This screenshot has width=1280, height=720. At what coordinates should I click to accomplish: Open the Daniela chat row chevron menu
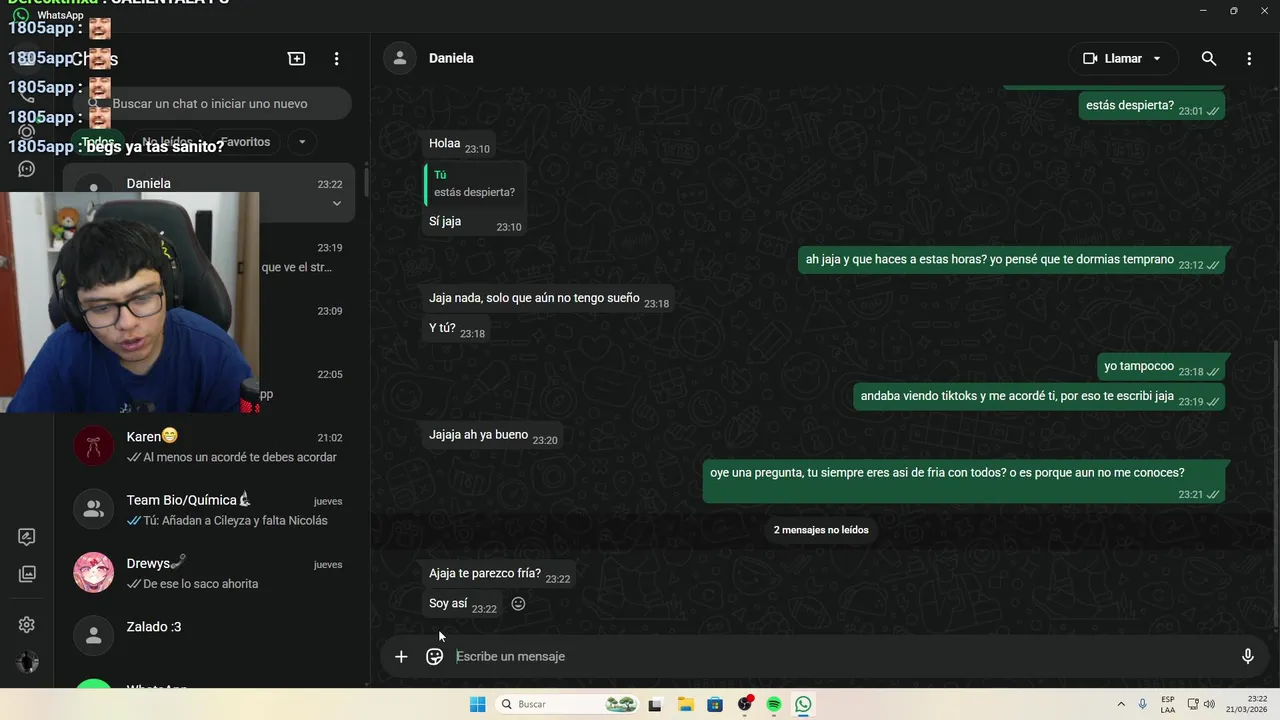(x=337, y=203)
